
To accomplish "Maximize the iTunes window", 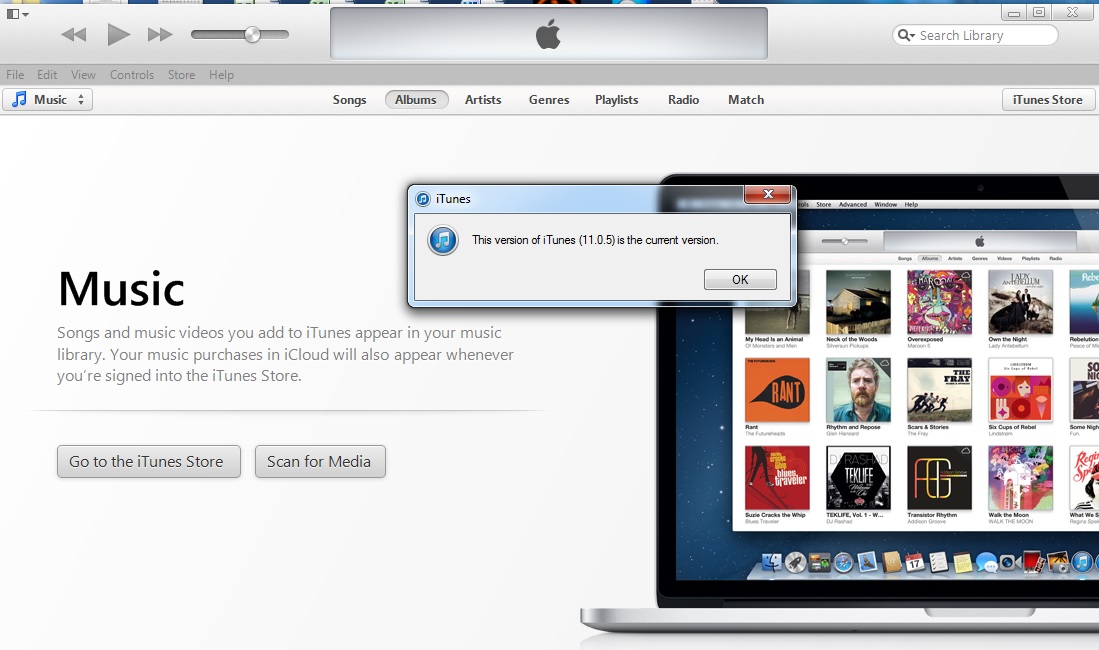I will pyautogui.click(x=1039, y=12).
